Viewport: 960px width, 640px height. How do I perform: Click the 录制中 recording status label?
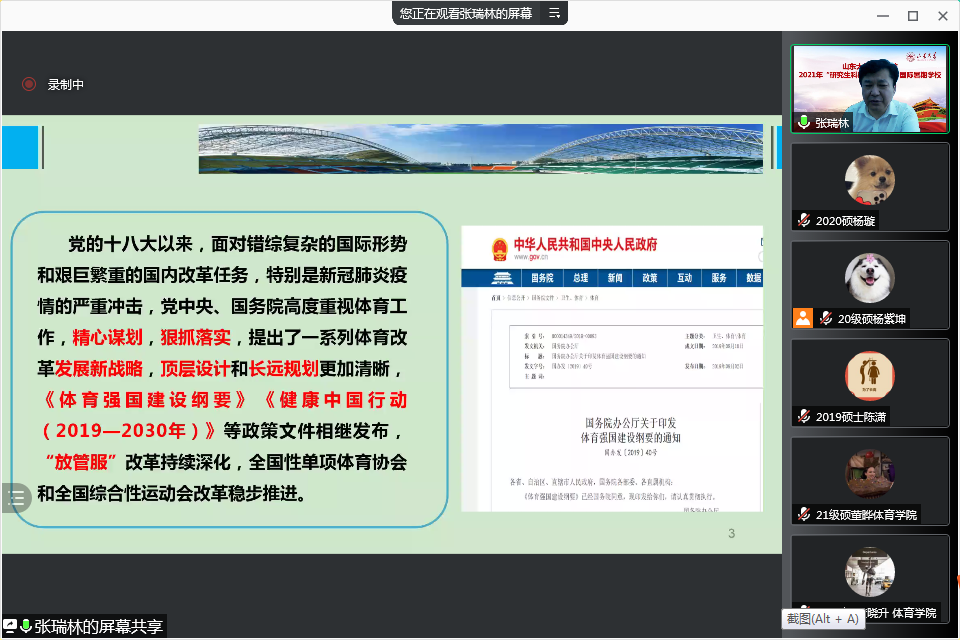pos(66,85)
